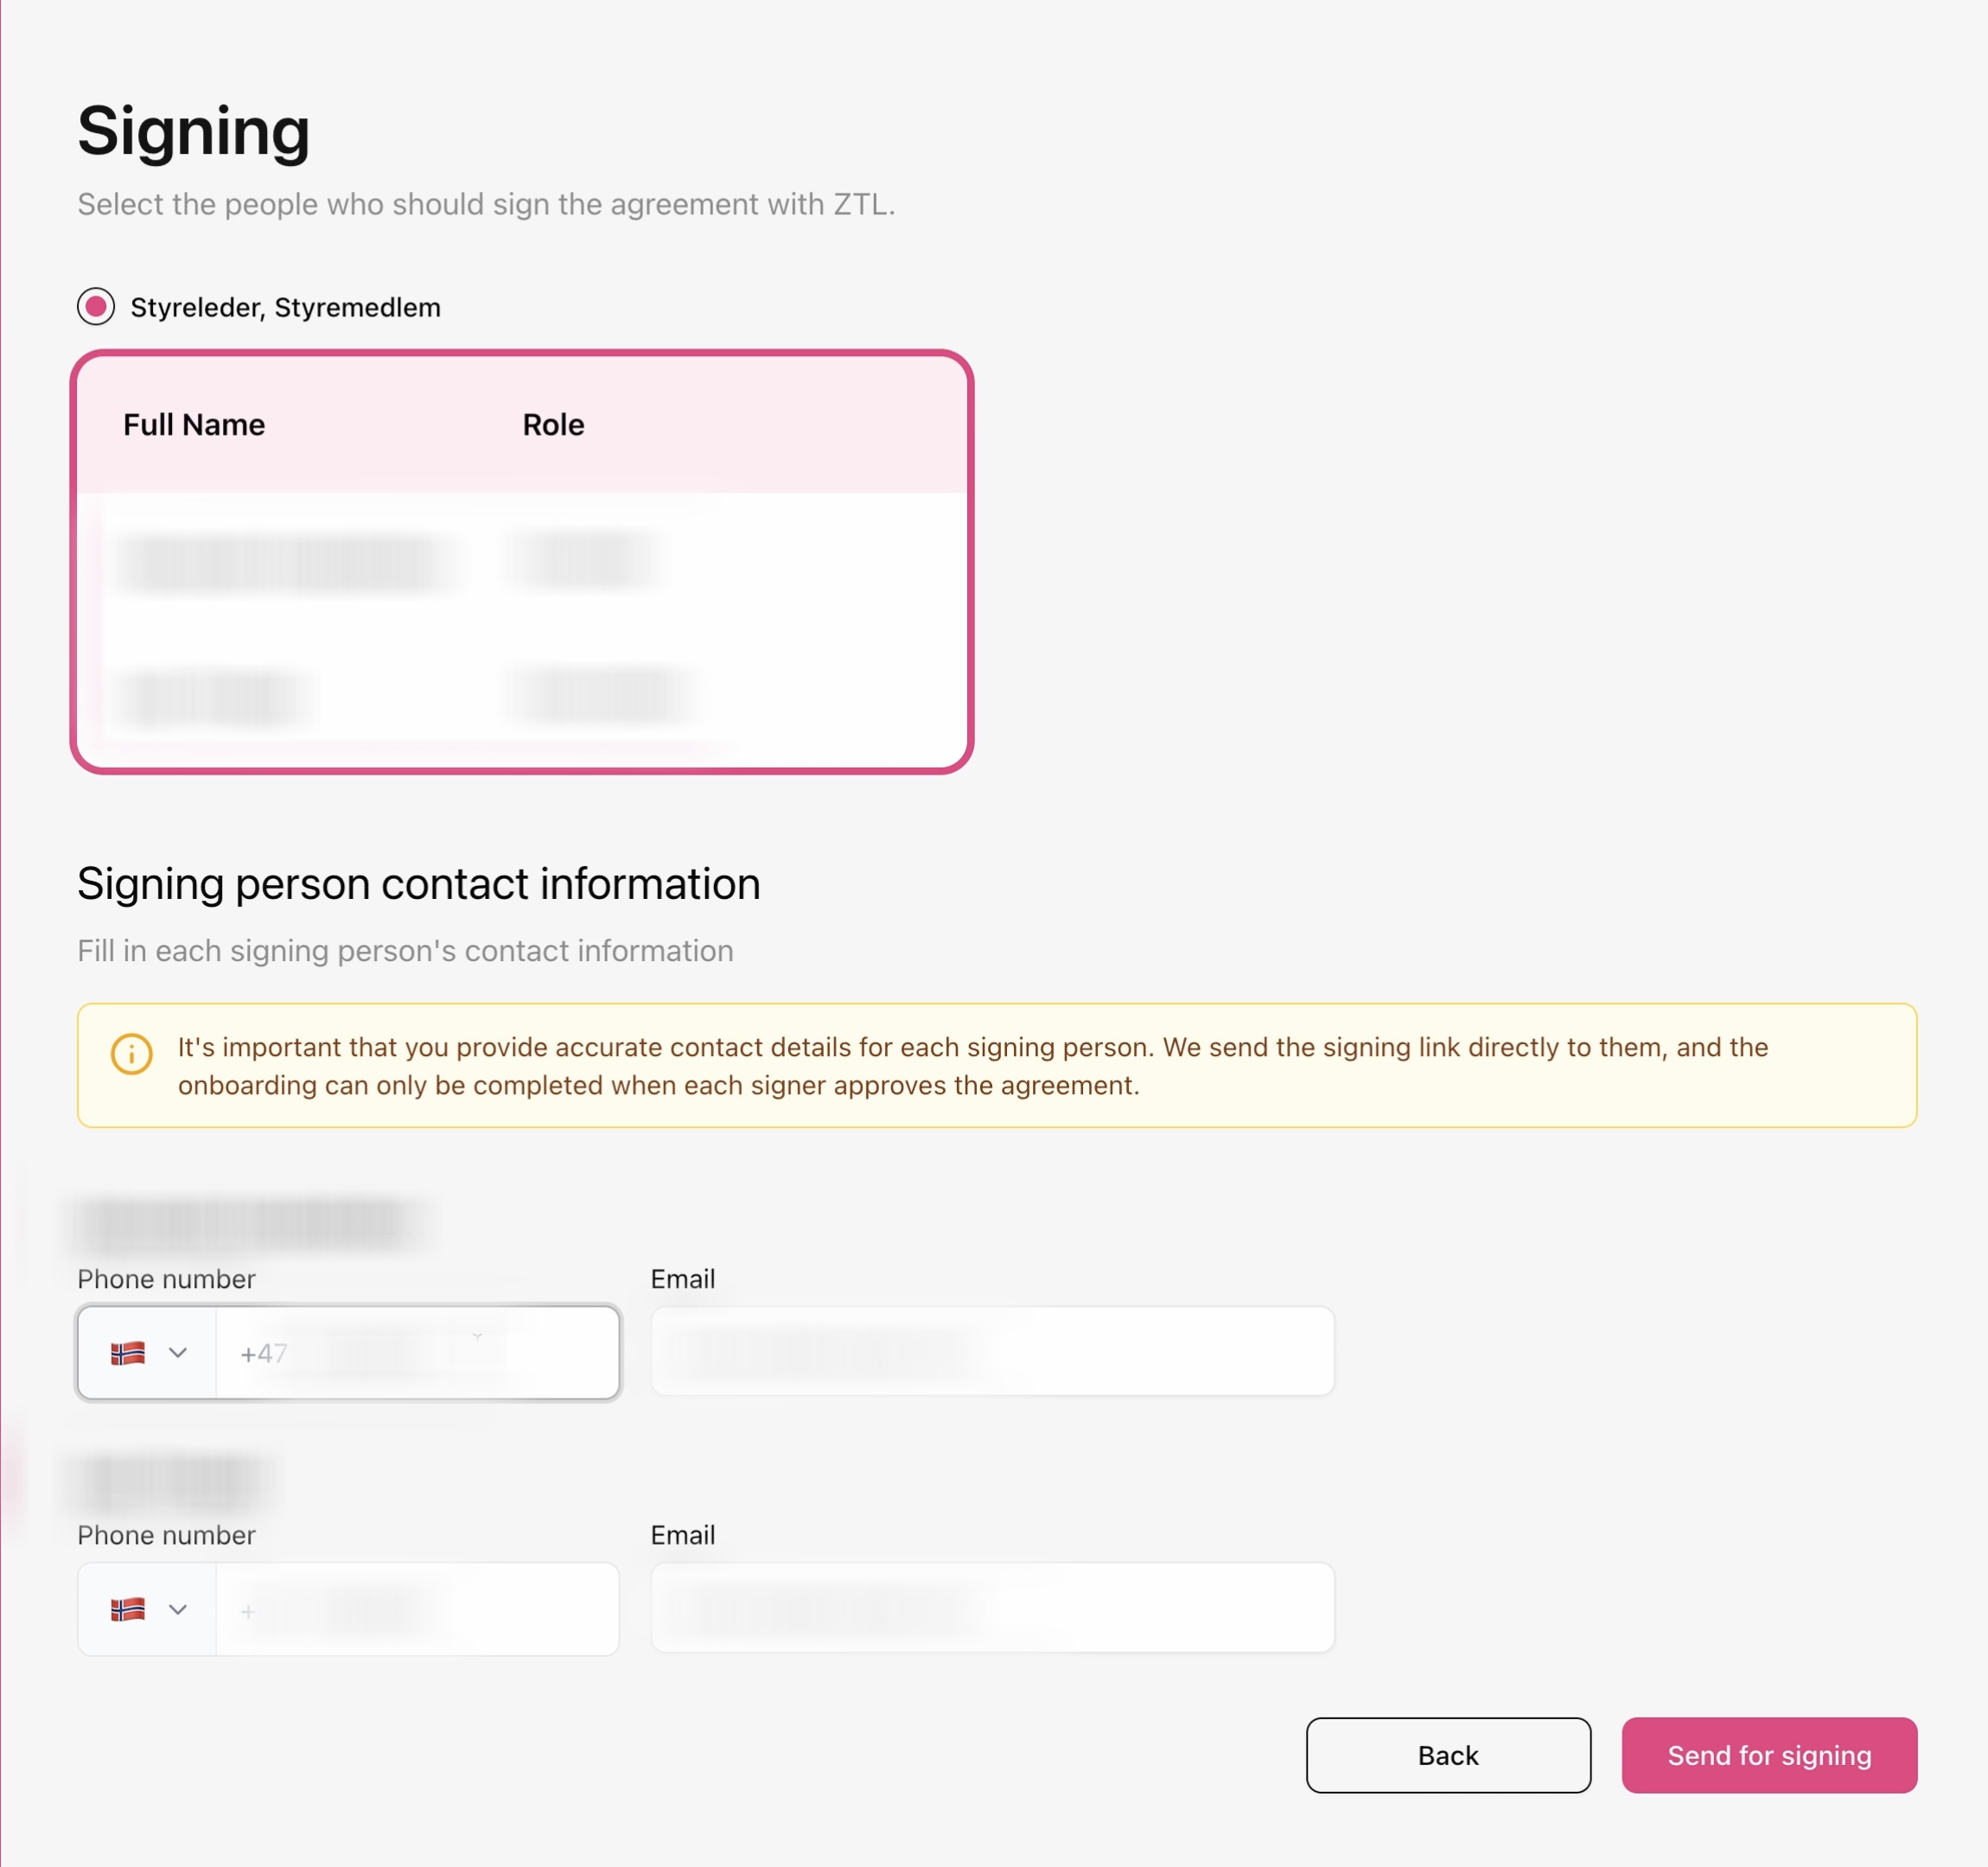
Task: Click the second signer's Email field
Action: 992,1607
